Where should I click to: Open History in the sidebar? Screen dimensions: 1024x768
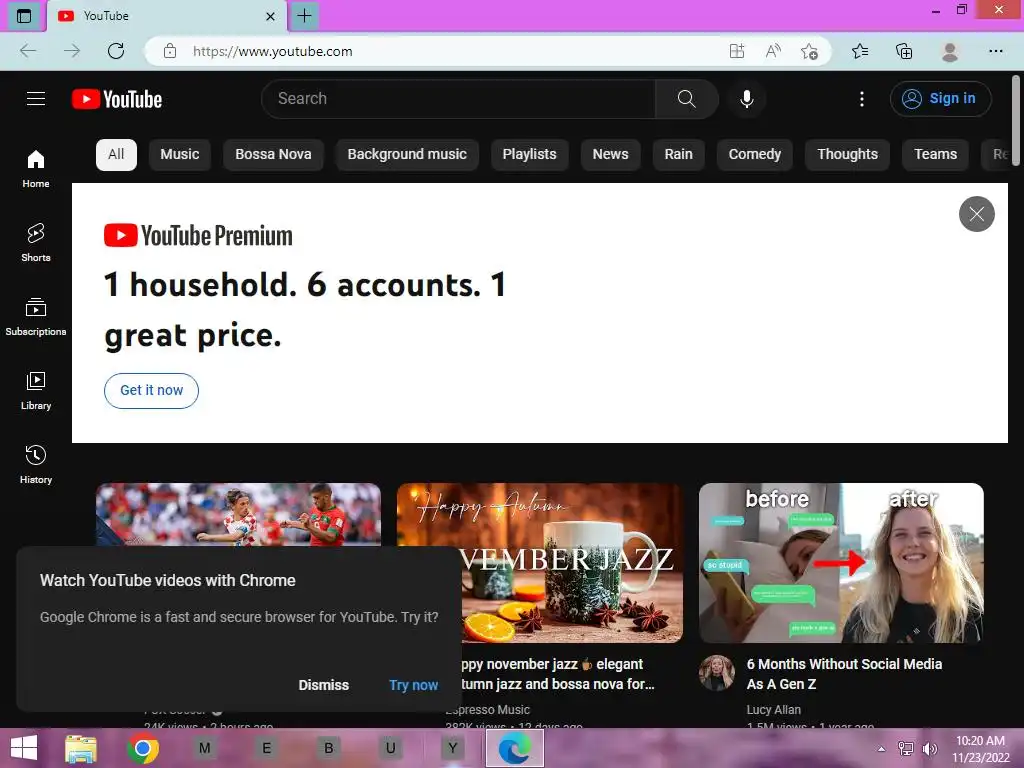[x=36, y=464]
